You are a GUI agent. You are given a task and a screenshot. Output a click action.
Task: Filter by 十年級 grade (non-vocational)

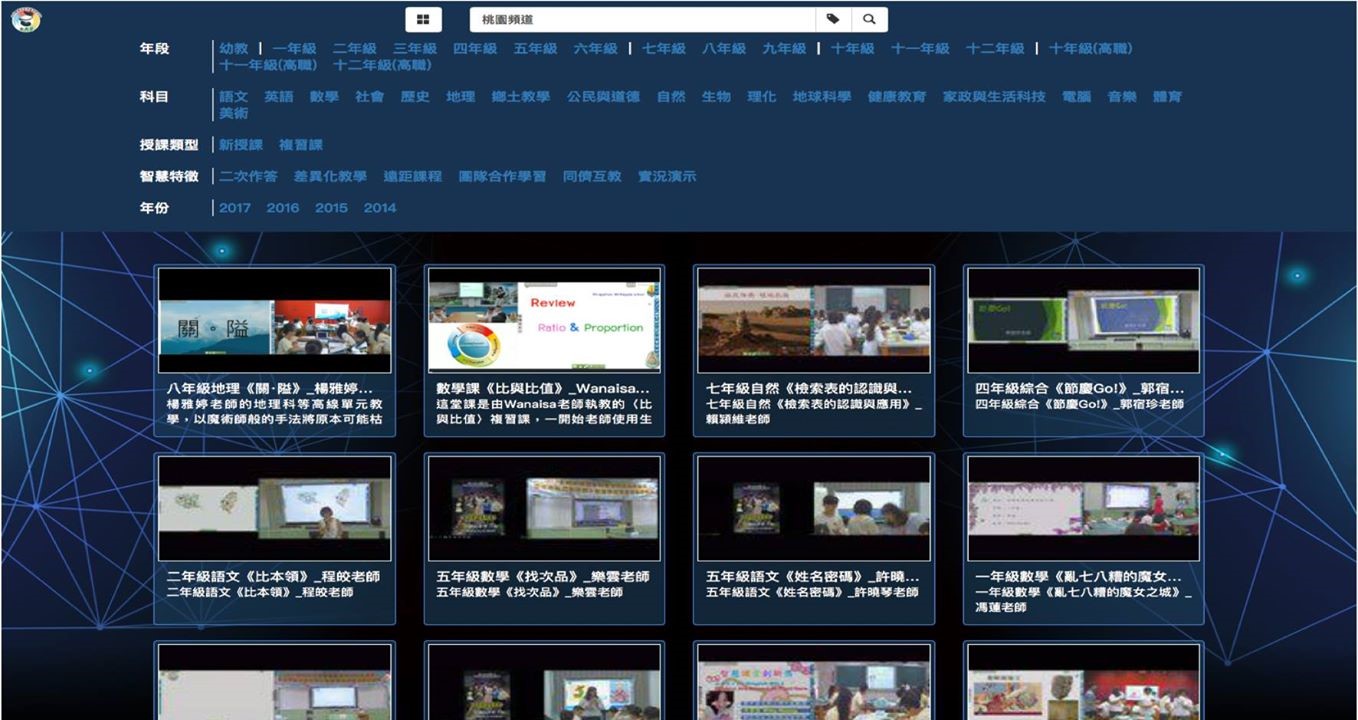852,48
